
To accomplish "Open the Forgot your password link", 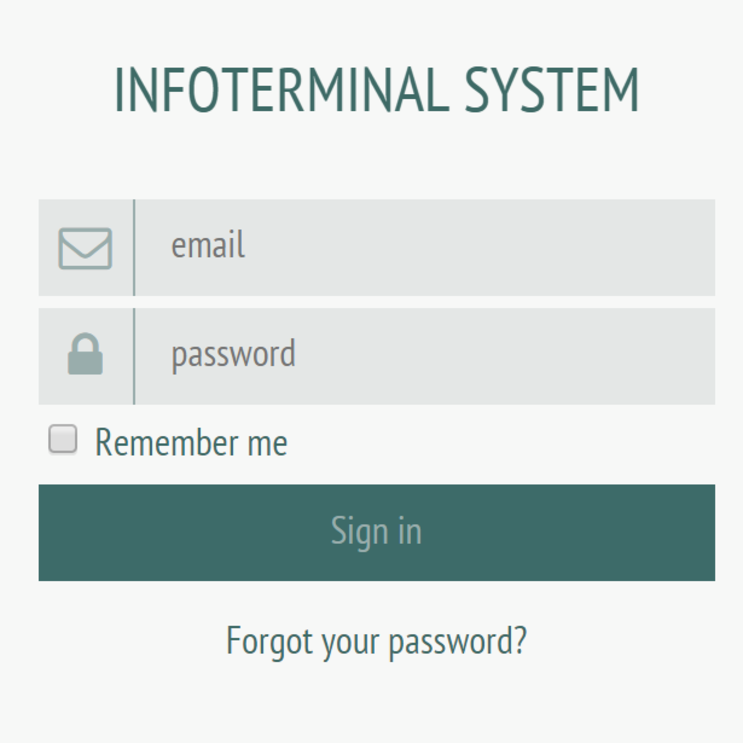I will click(x=376, y=641).
